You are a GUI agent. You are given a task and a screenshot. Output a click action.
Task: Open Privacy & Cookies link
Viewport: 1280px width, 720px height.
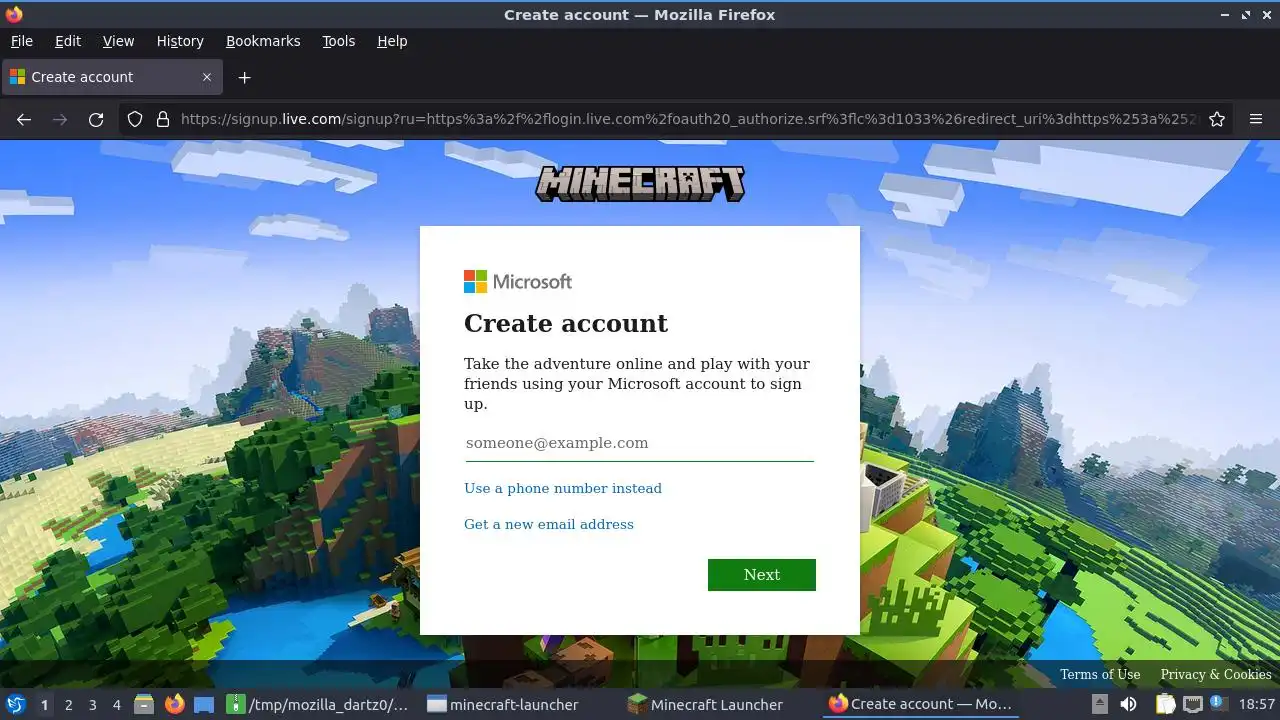tap(1216, 674)
